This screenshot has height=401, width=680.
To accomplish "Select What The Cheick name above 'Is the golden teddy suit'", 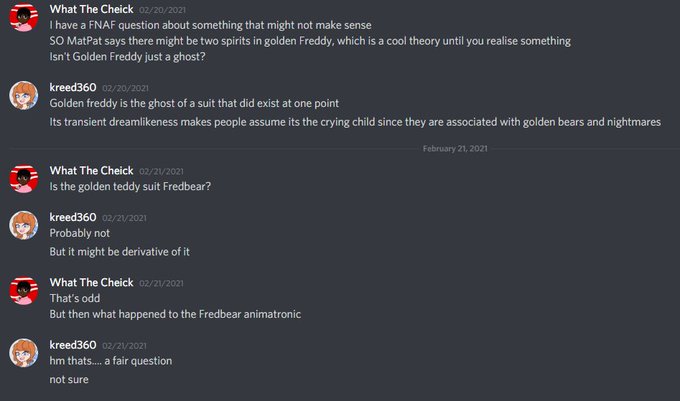I will pos(92,171).
